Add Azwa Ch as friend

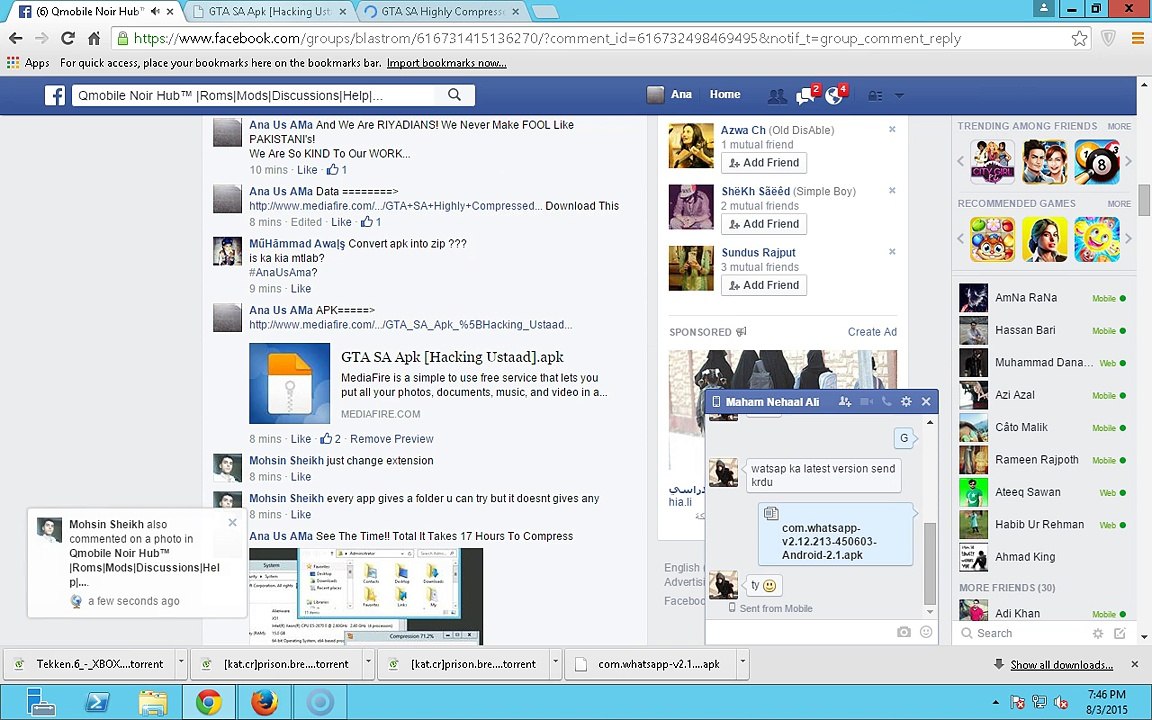point(764,162)
